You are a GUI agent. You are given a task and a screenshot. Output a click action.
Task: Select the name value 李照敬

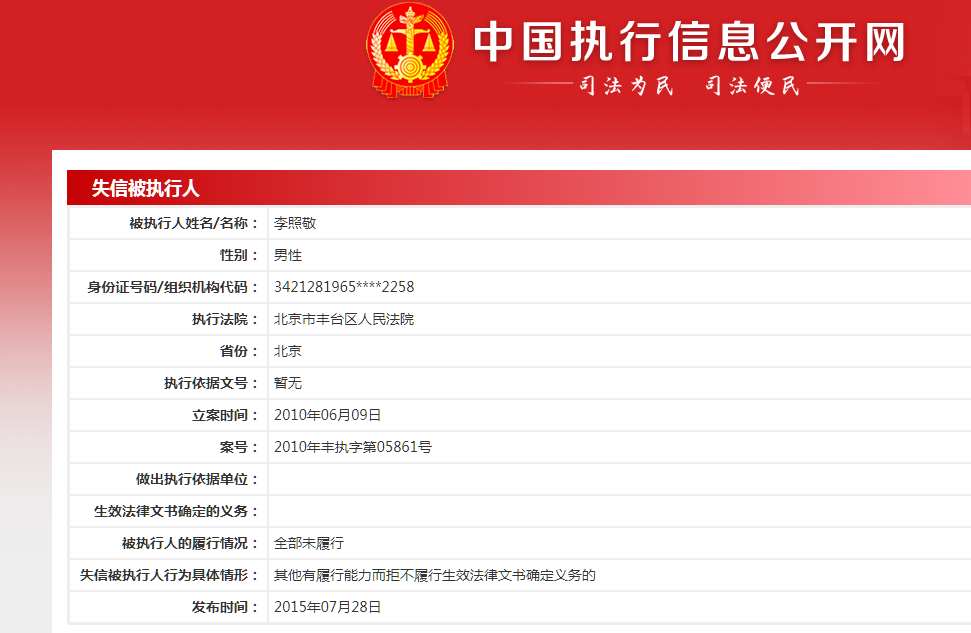pyautogui.click(x=295, y=223)
